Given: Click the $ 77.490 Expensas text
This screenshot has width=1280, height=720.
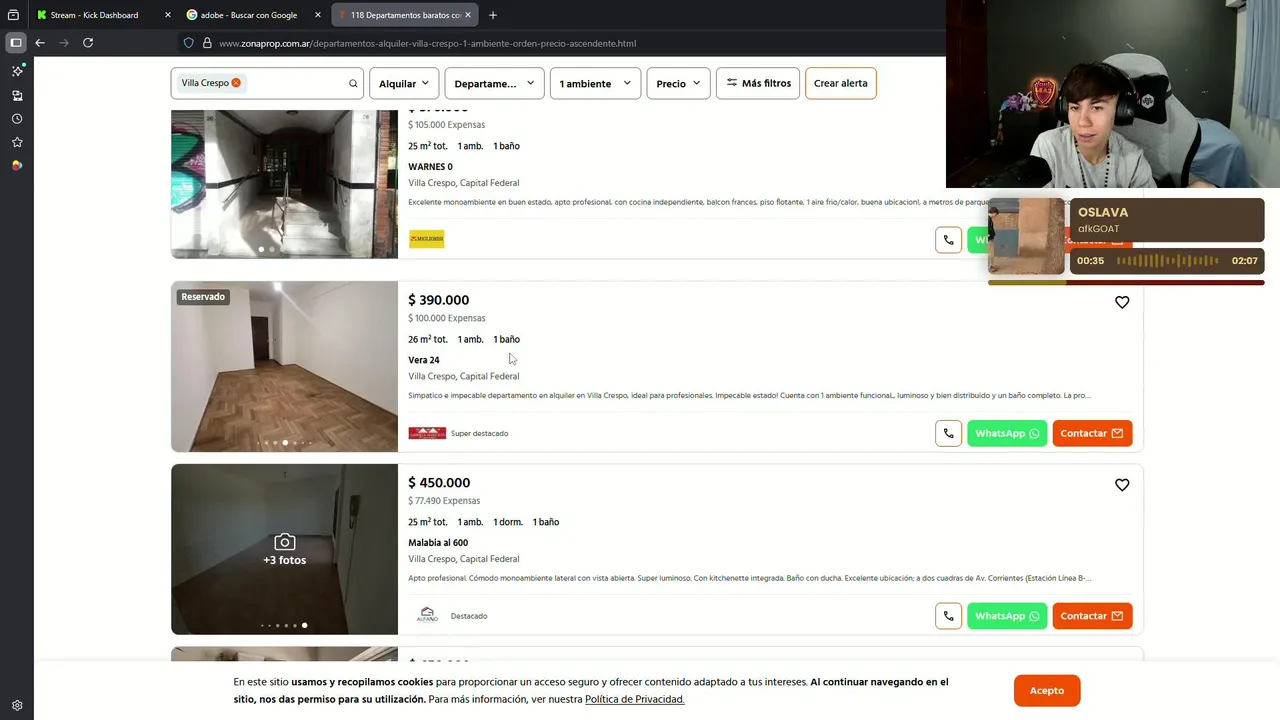Looking at the screenshot, I should 444,501.
